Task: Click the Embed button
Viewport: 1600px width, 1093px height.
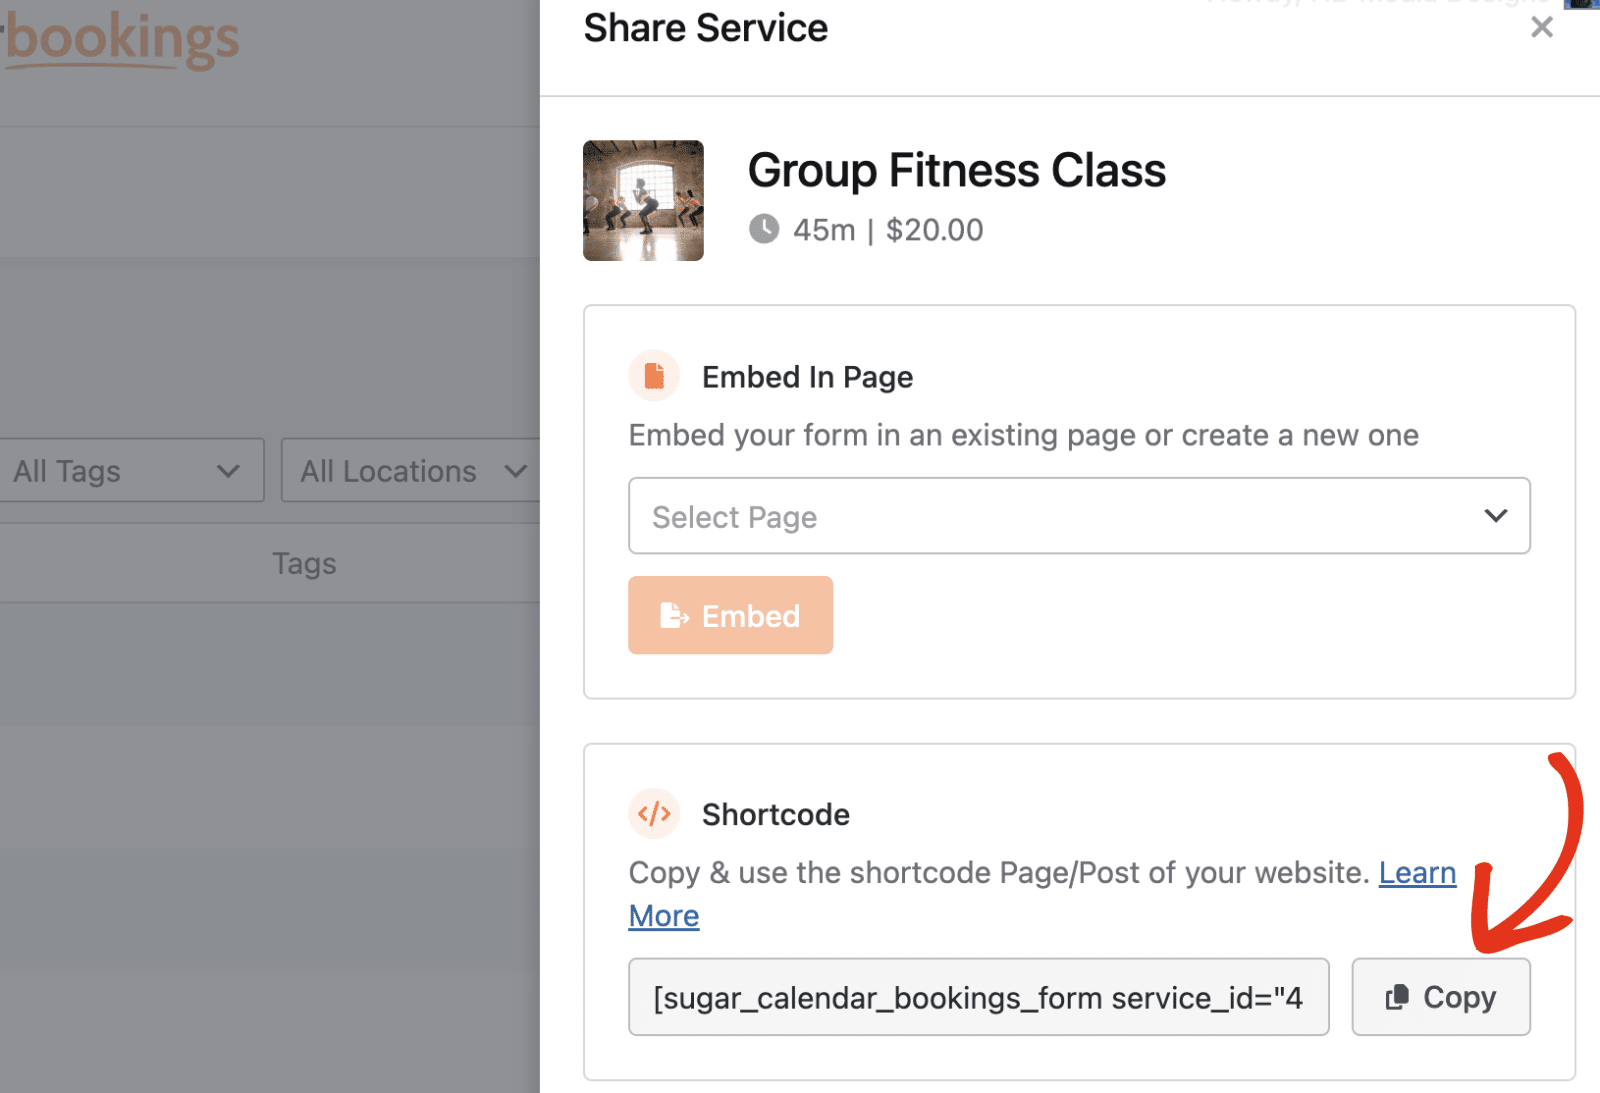Action: 730,615
